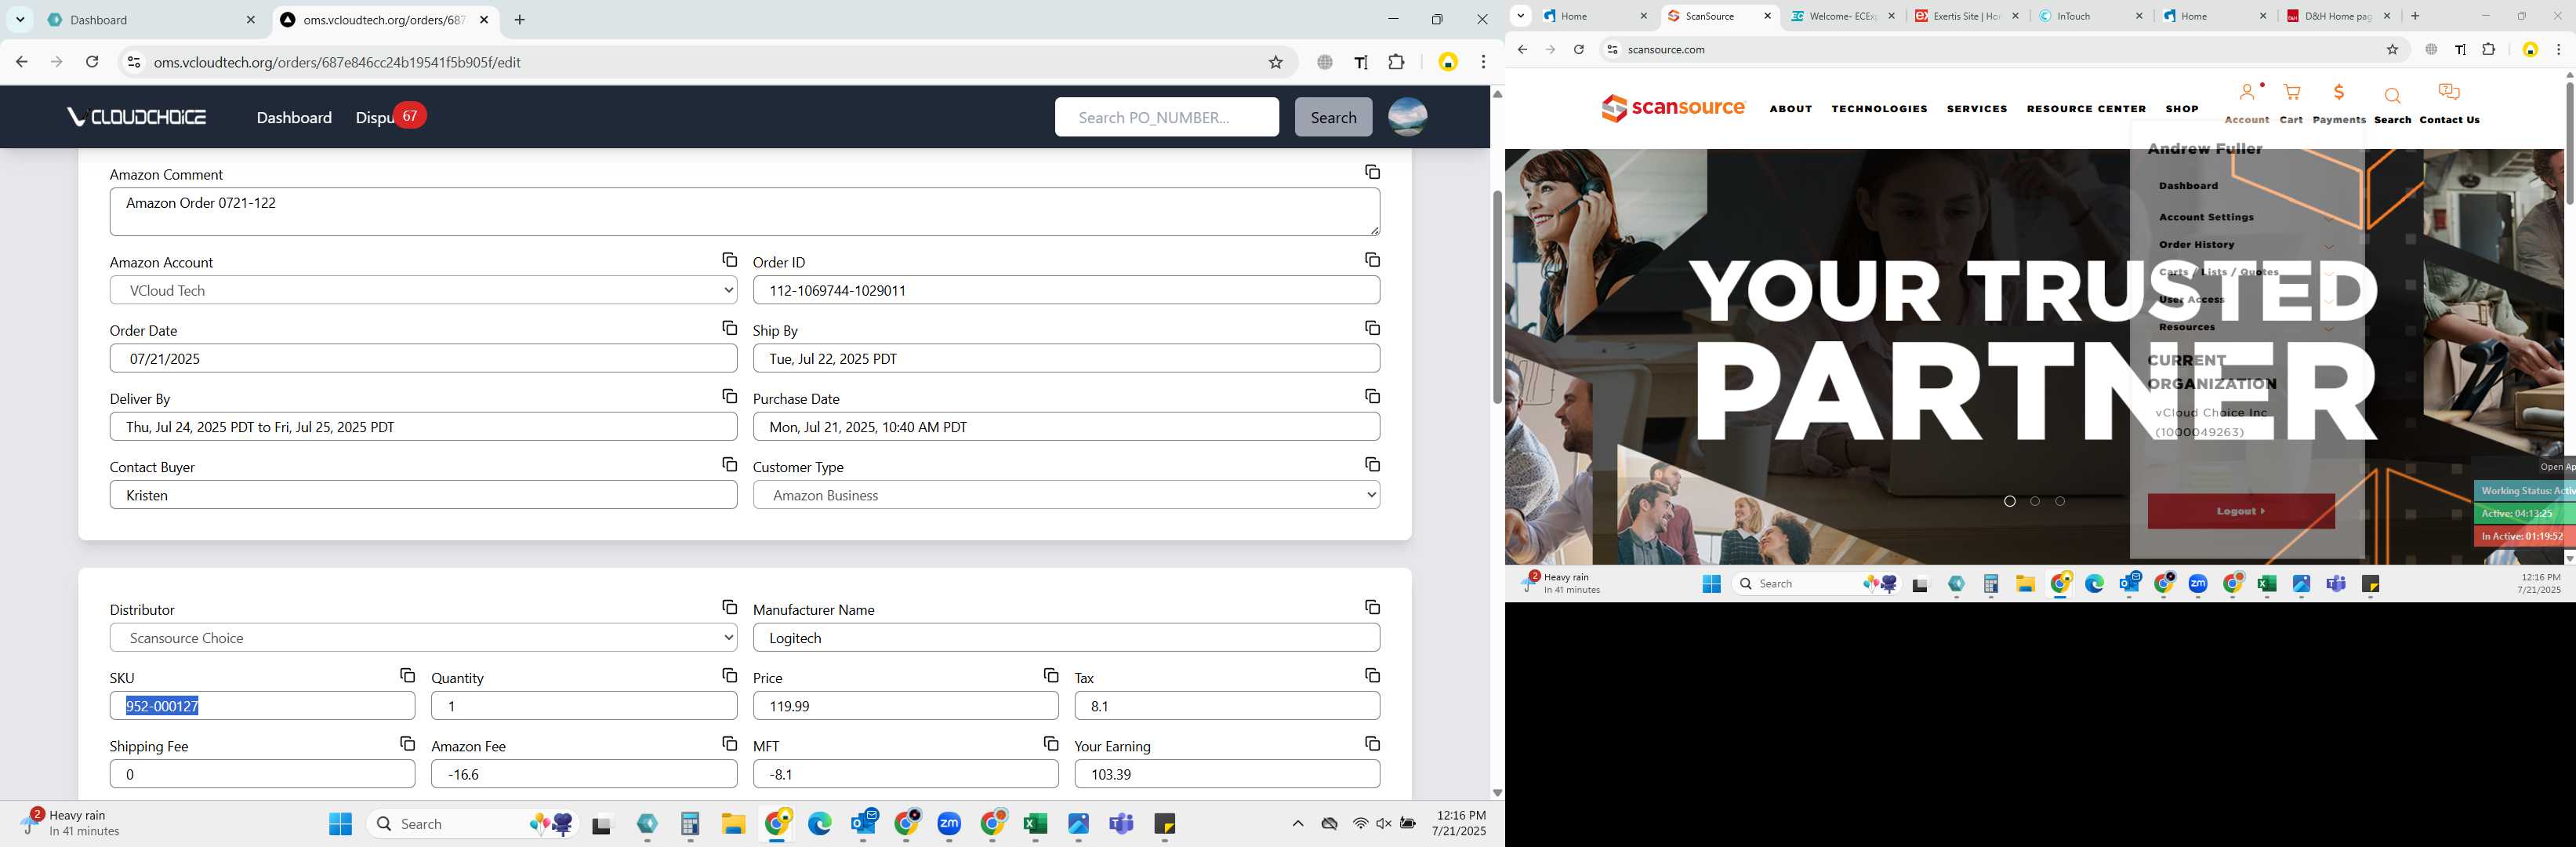Open the TECHNOLOGIES menu on ScanSource
This screenshot has width=2576, height=847.
1879,109
